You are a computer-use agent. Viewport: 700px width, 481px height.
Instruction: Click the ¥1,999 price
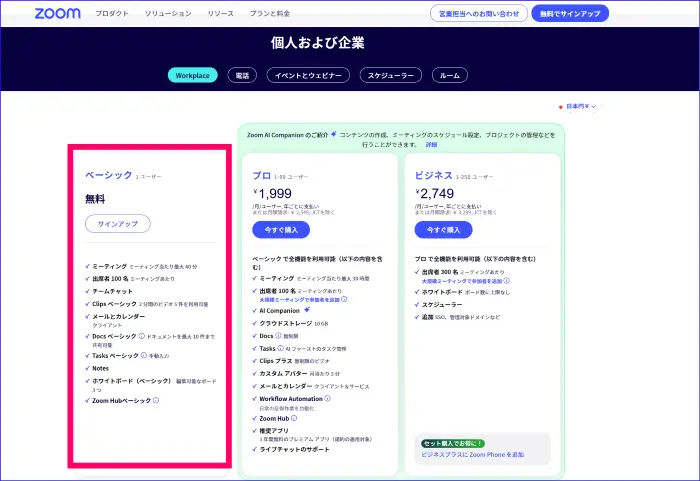click(272, 193)
